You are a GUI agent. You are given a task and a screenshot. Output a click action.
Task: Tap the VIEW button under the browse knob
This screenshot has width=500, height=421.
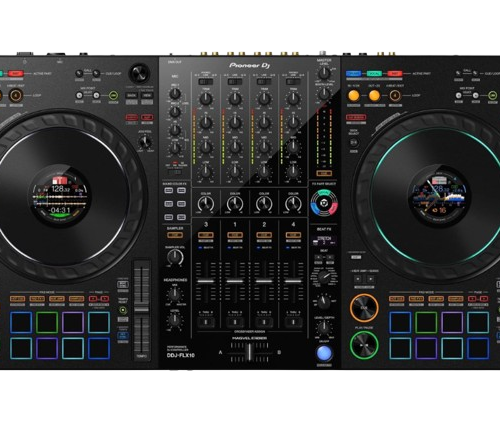click(147, 95)
